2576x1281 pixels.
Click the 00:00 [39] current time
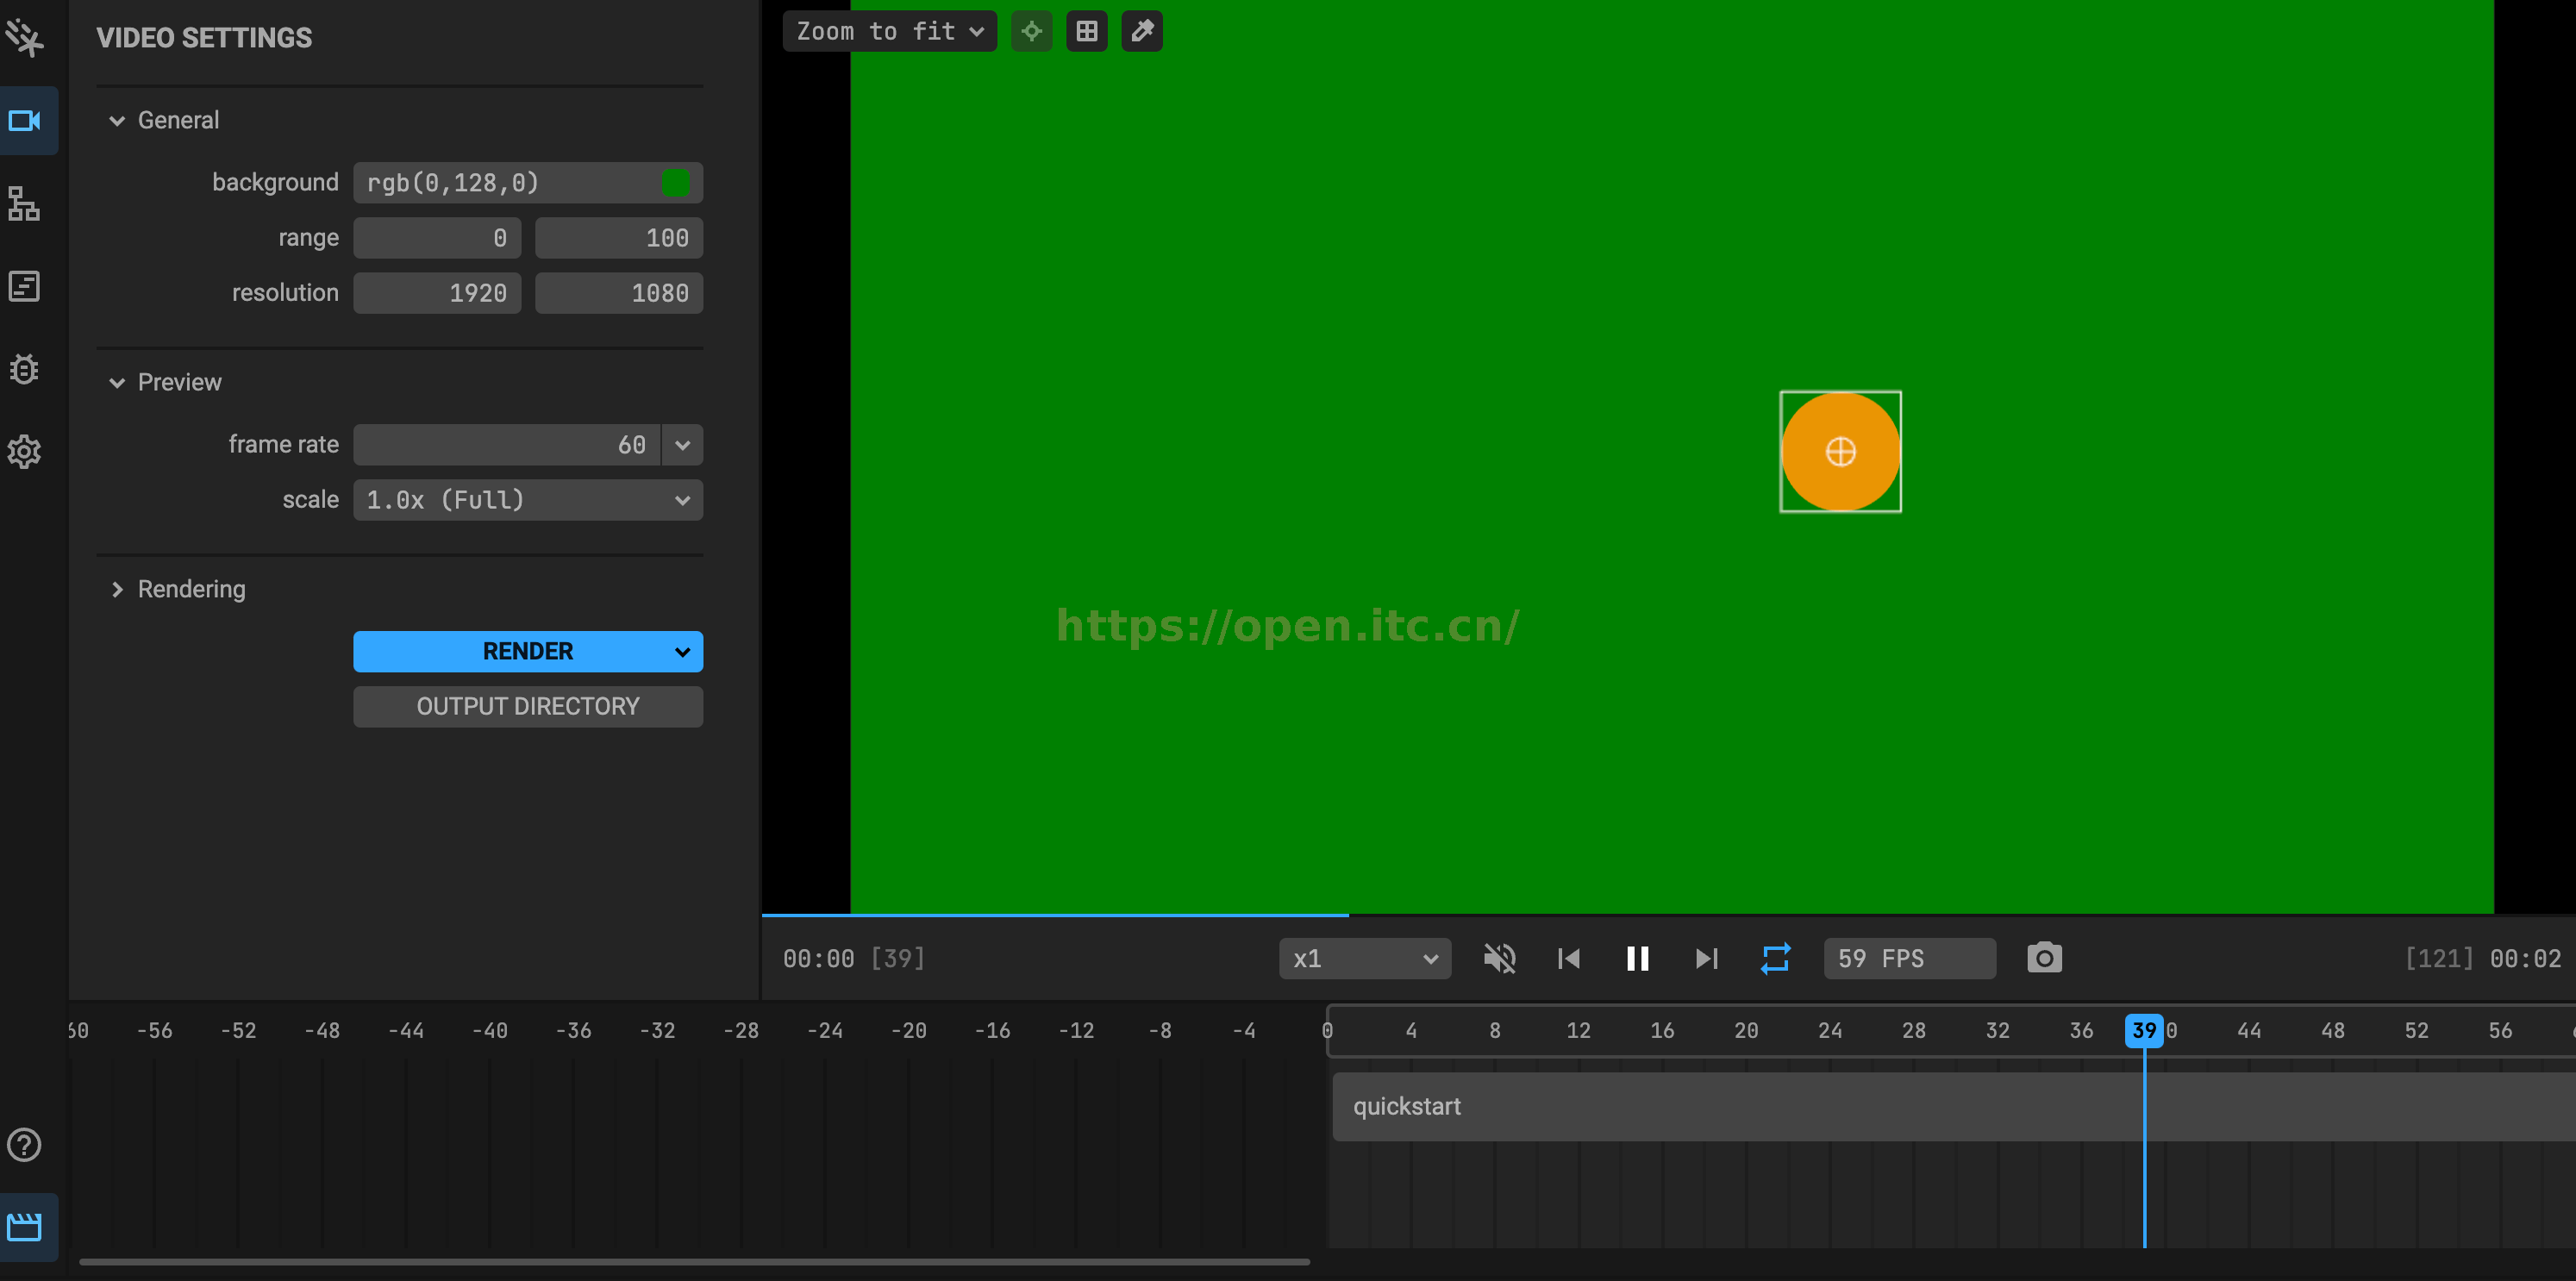[854, 959]
